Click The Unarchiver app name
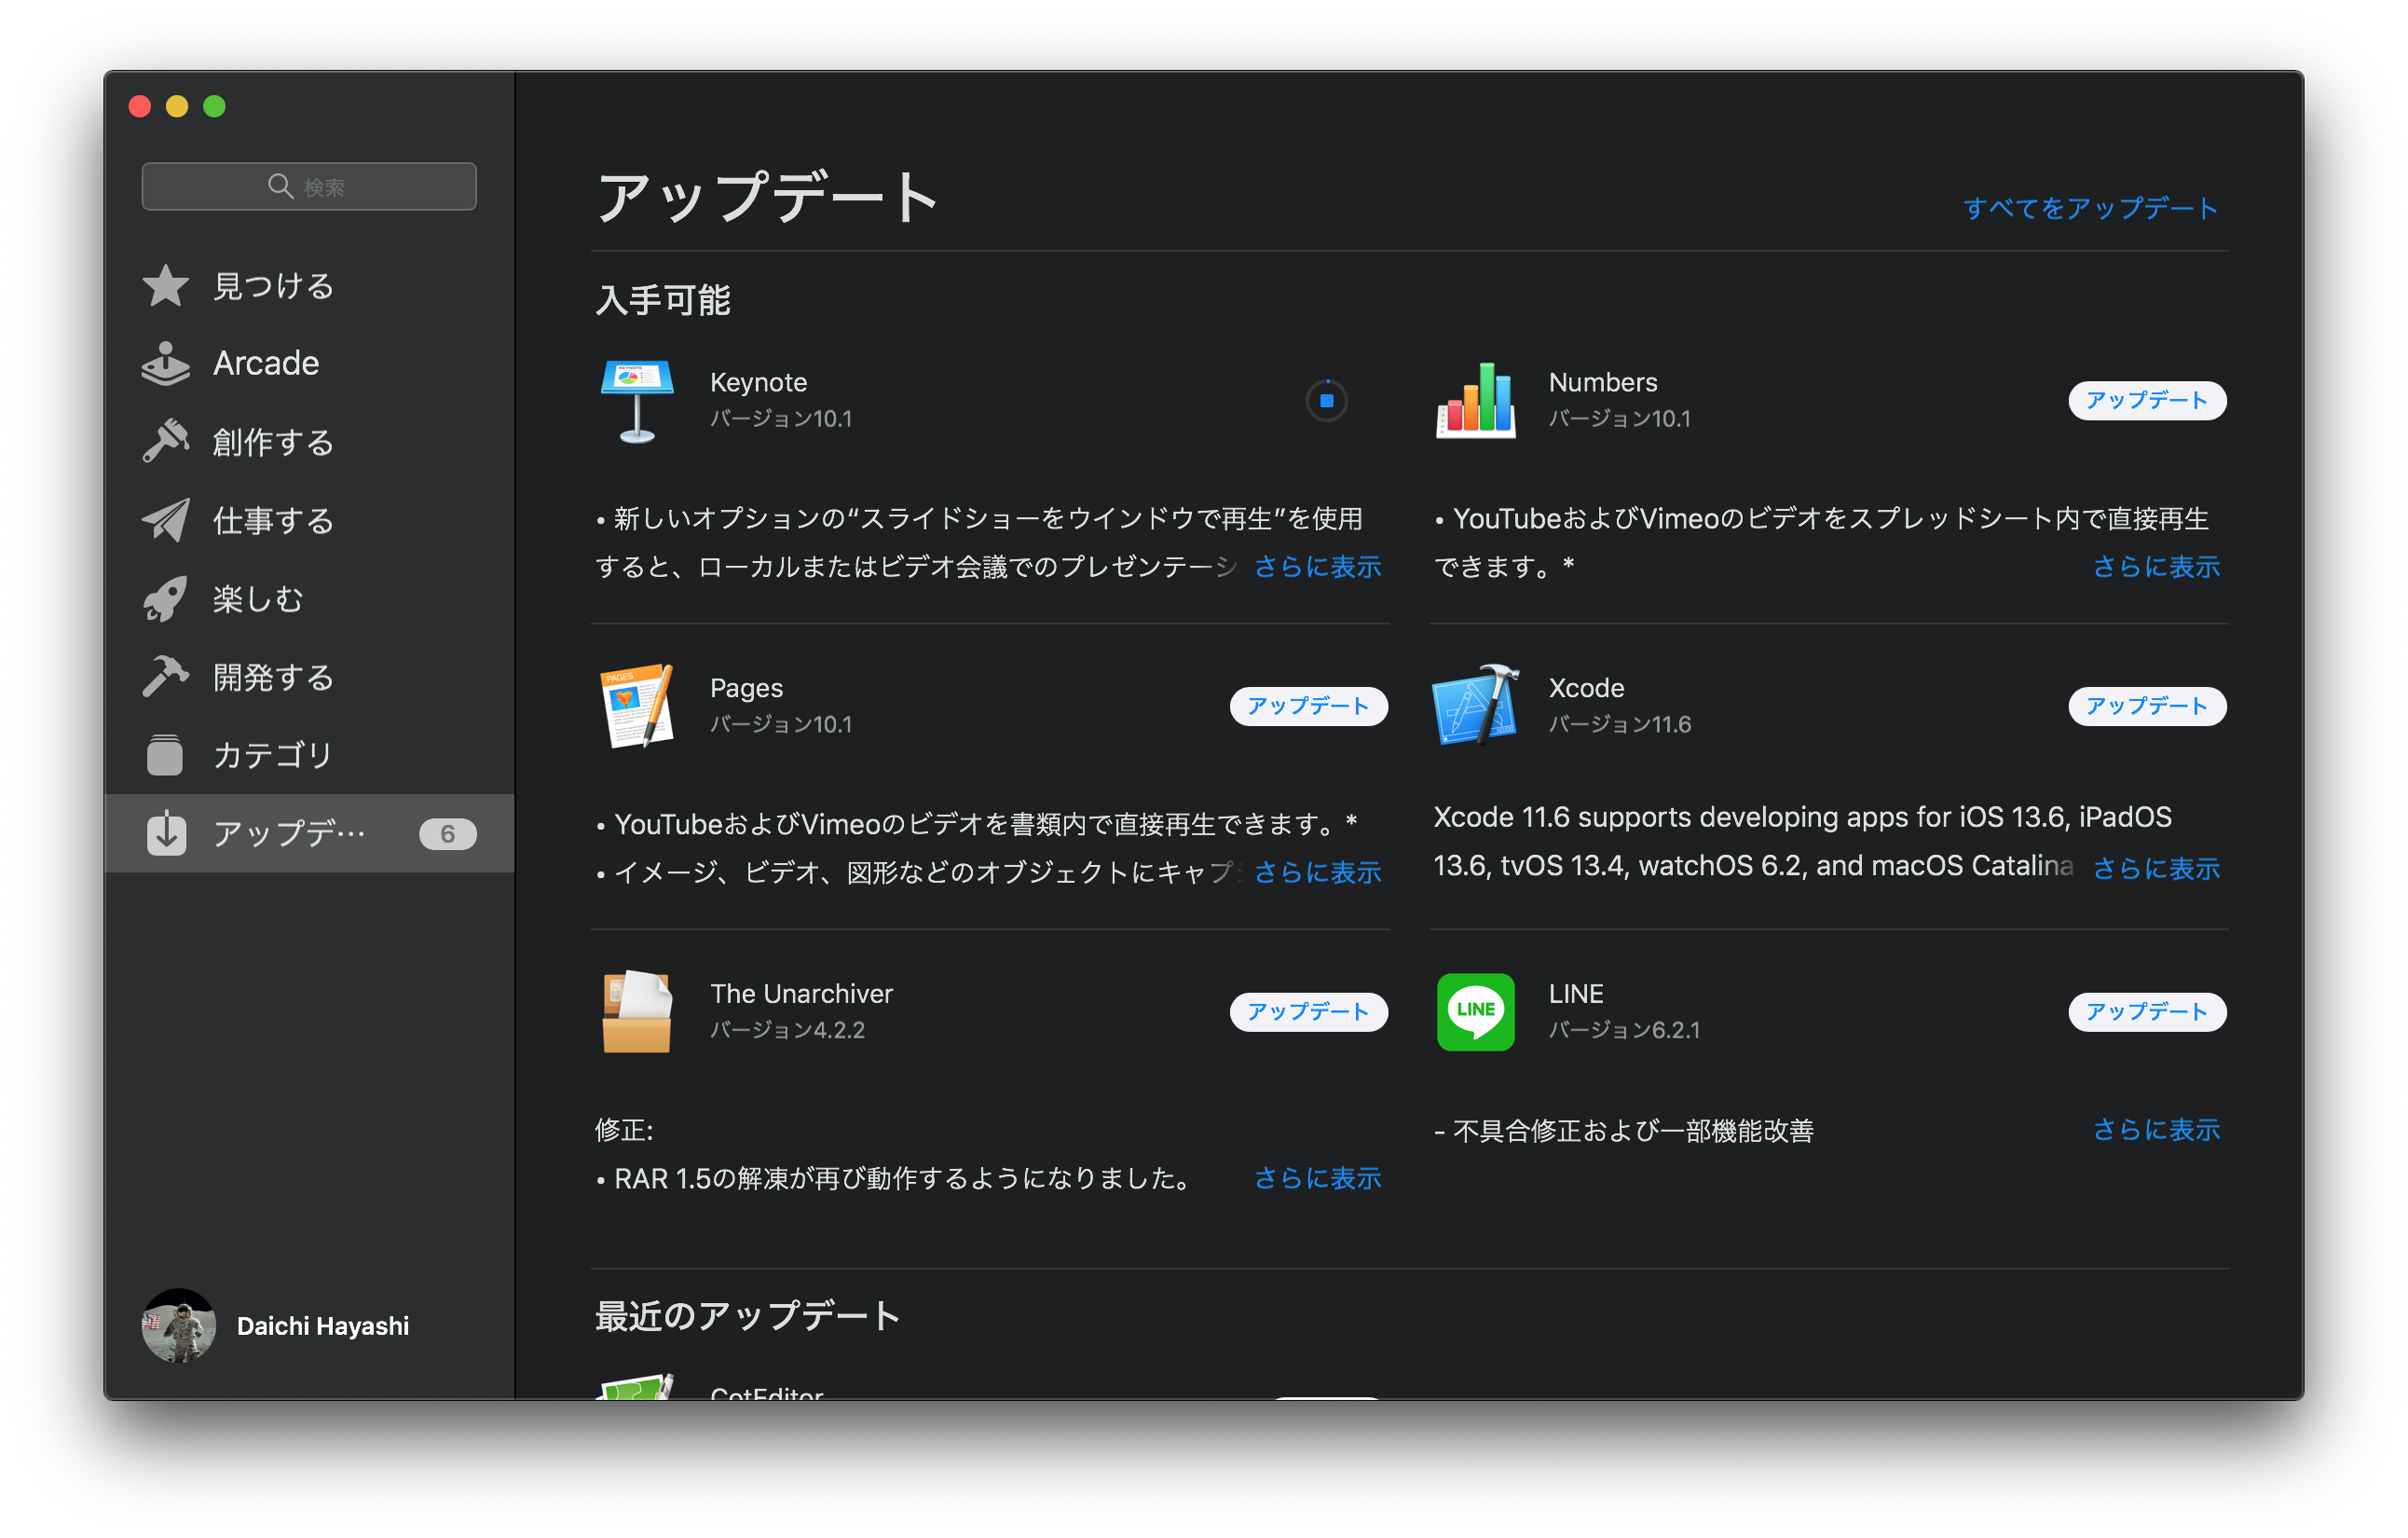The width and height of the screenshot is (2408, 1538). click(801, 994)
